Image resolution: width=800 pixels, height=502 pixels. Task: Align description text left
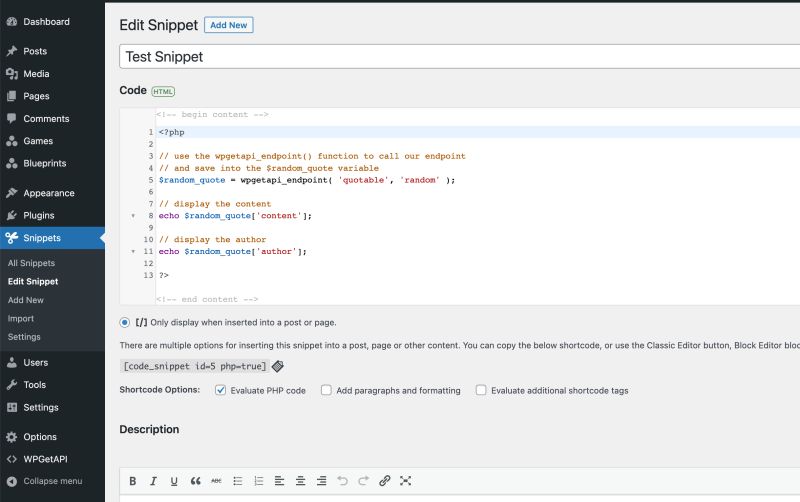click(280, 481)
